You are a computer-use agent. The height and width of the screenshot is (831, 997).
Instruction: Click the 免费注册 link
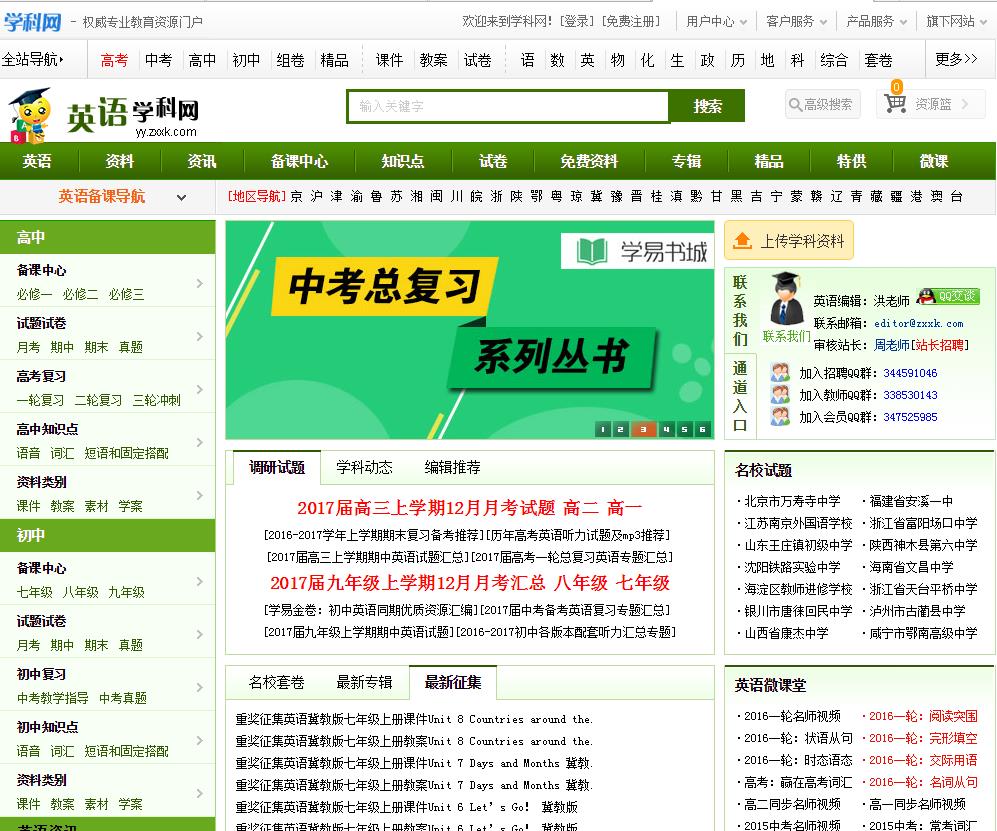(631, 22)
